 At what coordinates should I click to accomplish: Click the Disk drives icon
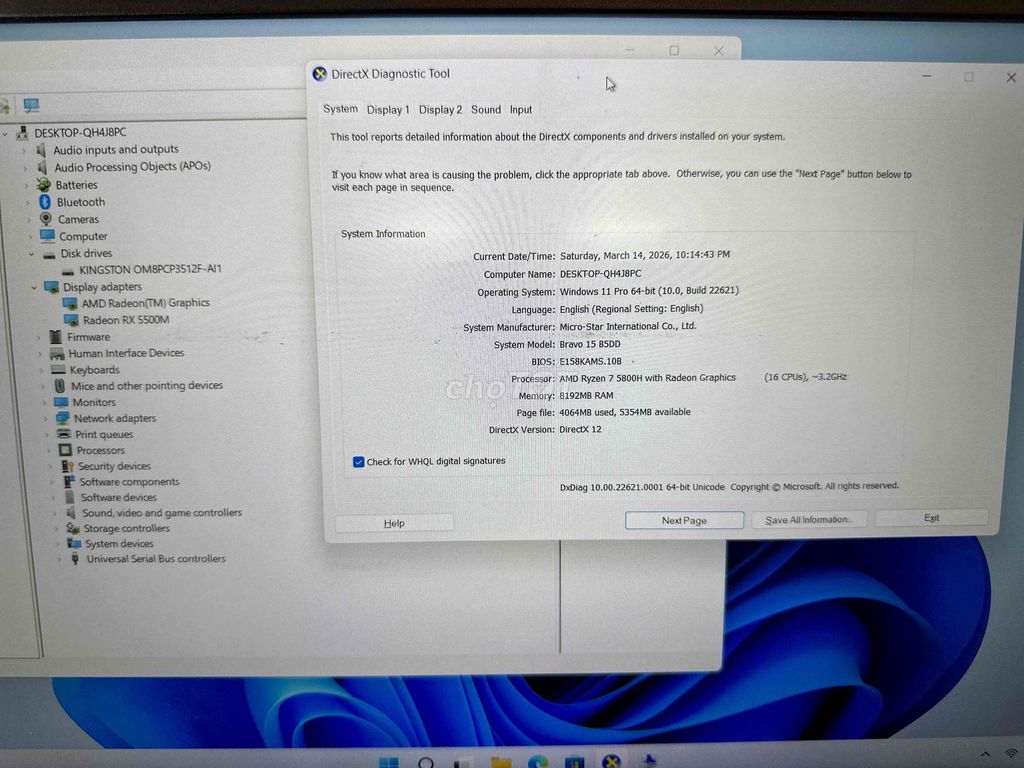(49, 254)
